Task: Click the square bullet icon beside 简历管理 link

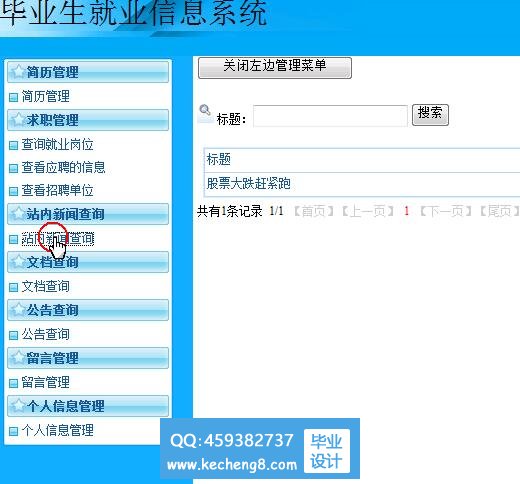Action: (13, 97)
